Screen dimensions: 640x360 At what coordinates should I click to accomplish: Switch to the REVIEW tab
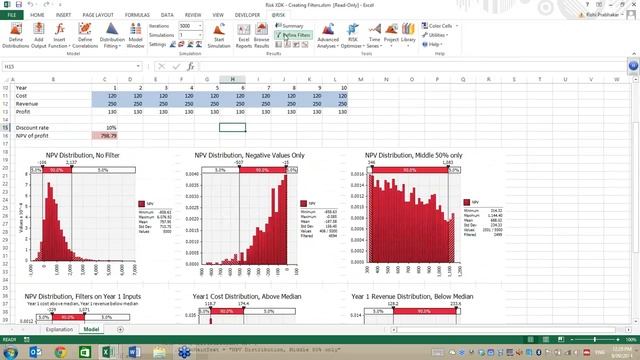coord(193,15)
